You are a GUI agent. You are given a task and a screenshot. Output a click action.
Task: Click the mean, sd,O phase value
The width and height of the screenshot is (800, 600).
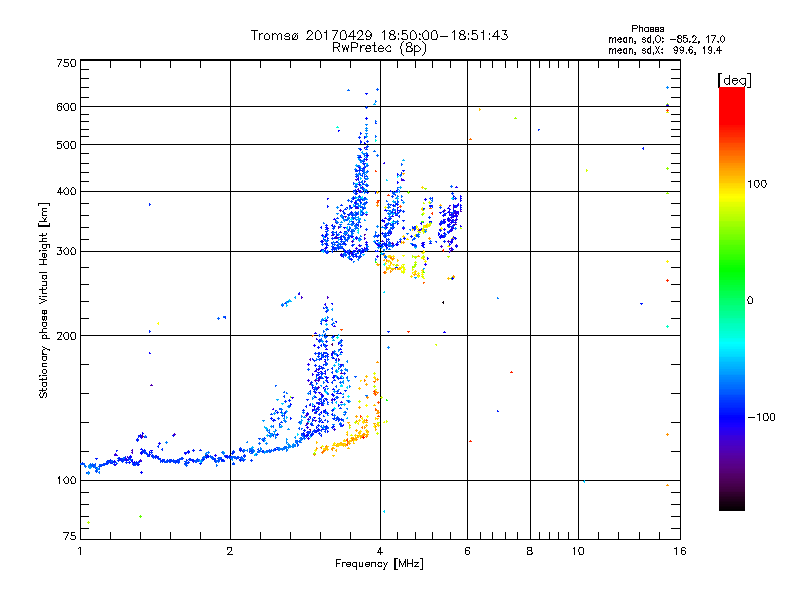click(x=666, y=39)
